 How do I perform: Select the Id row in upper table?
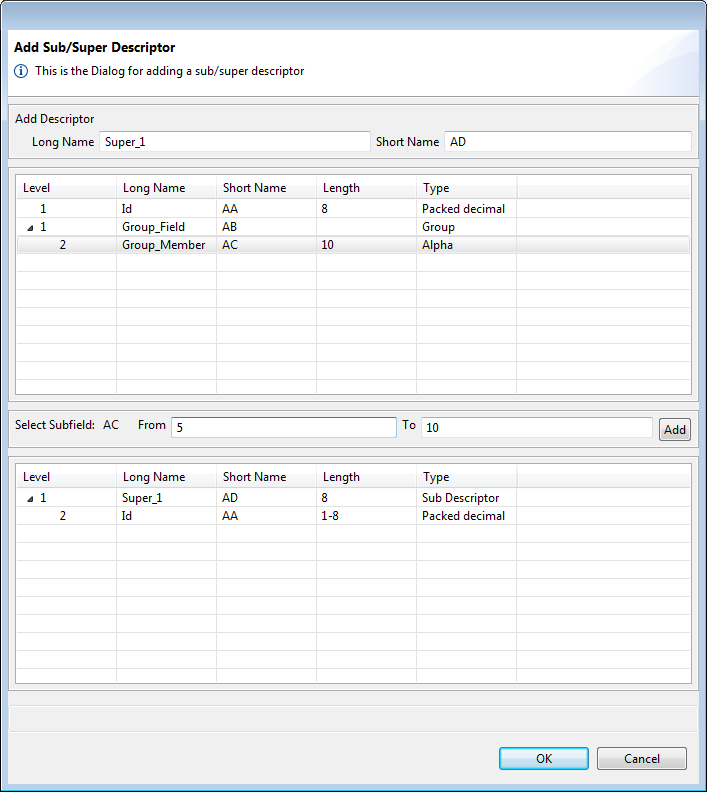354,209
